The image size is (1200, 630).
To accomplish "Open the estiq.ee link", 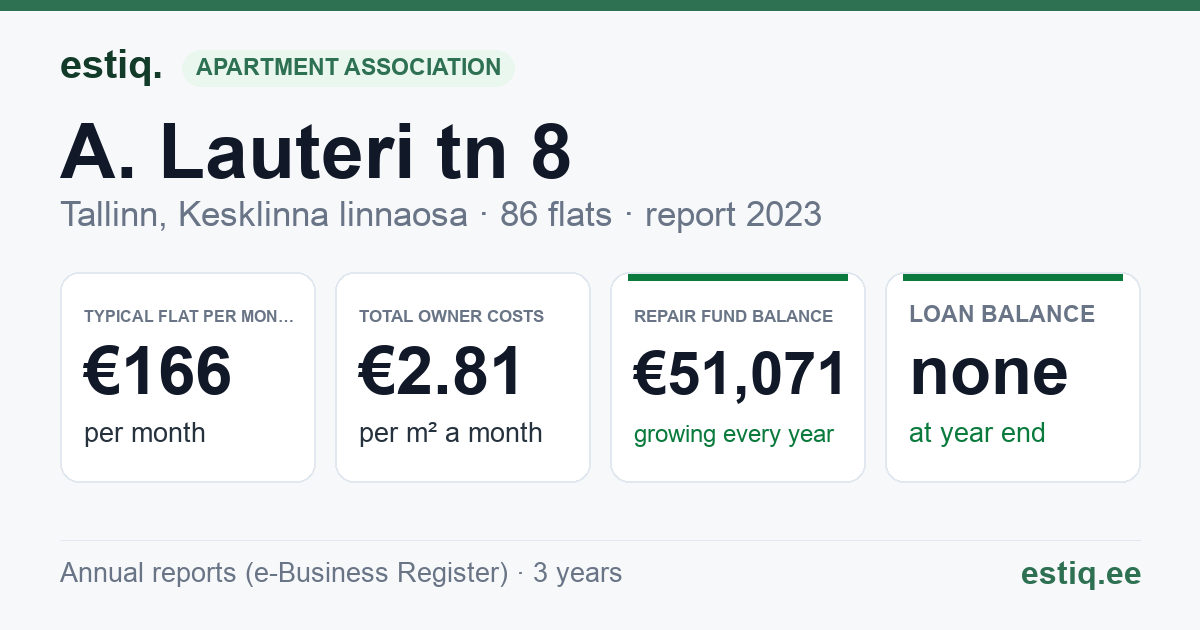I will [1081, 573].
